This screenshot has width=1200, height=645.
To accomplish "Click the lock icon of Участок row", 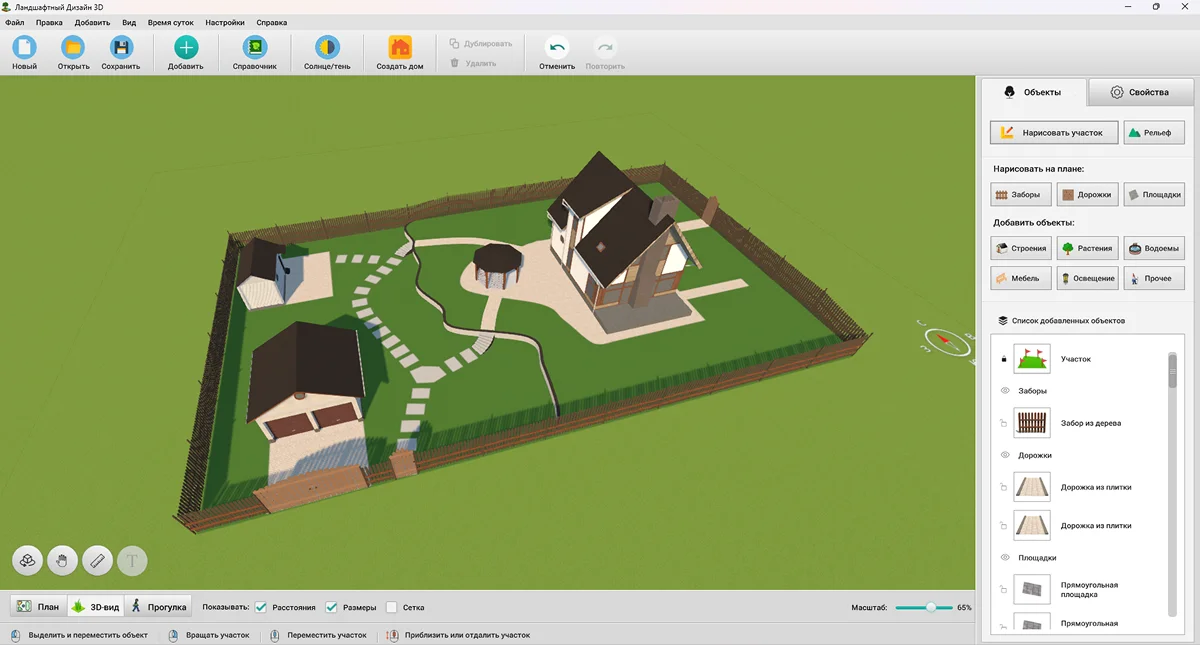I will [x=1004, y=359].
